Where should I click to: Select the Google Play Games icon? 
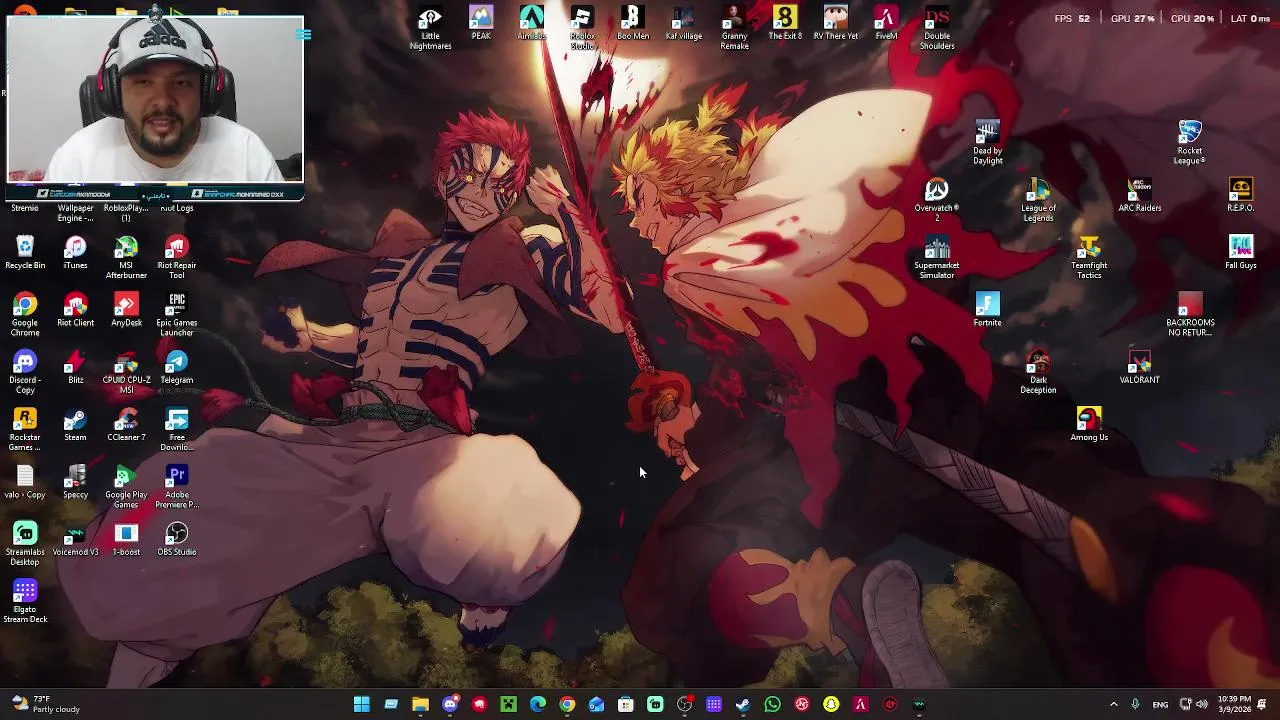[126, 487]
